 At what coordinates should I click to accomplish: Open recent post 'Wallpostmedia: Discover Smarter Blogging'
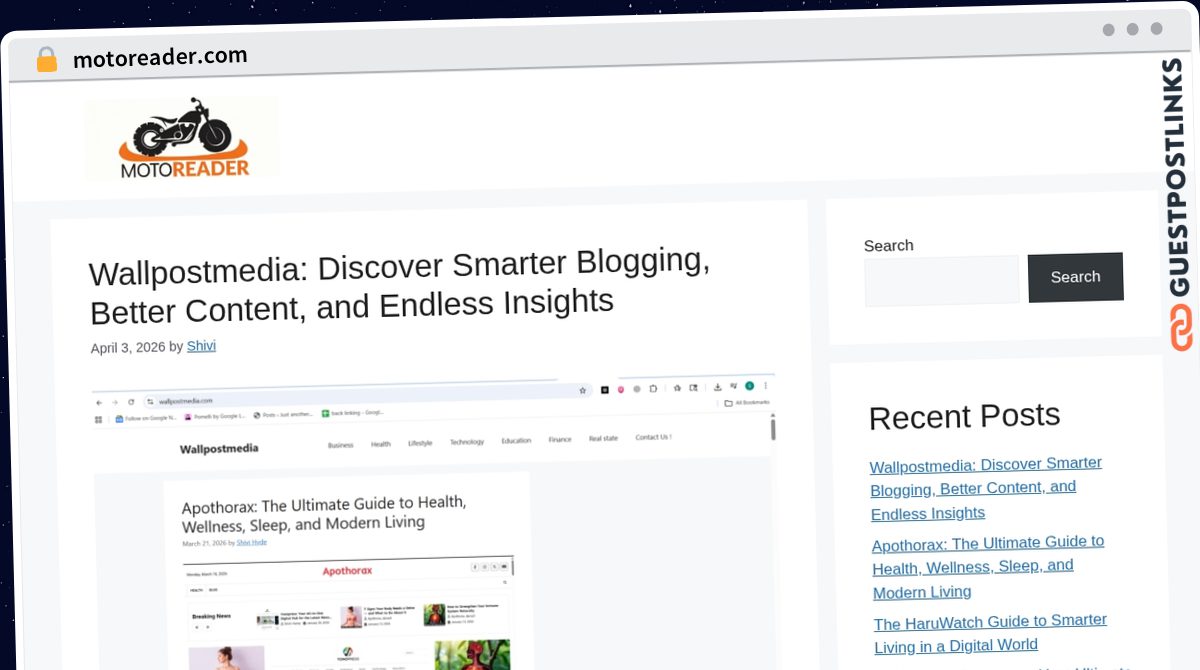[x=986, y=488]
